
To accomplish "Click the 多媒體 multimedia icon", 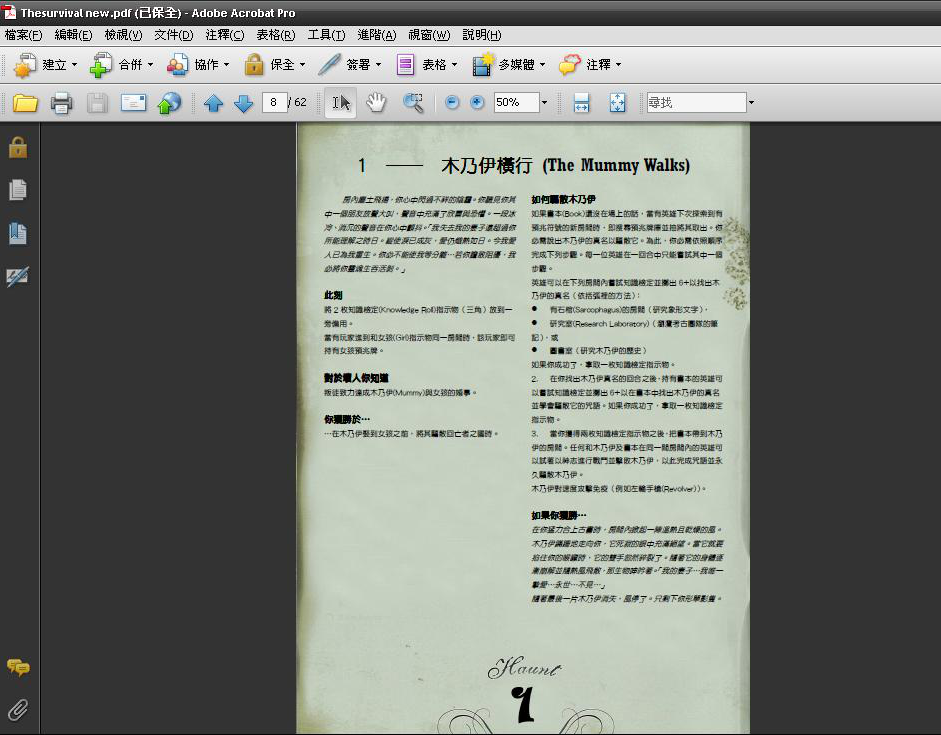I will [x=483, y=65].
